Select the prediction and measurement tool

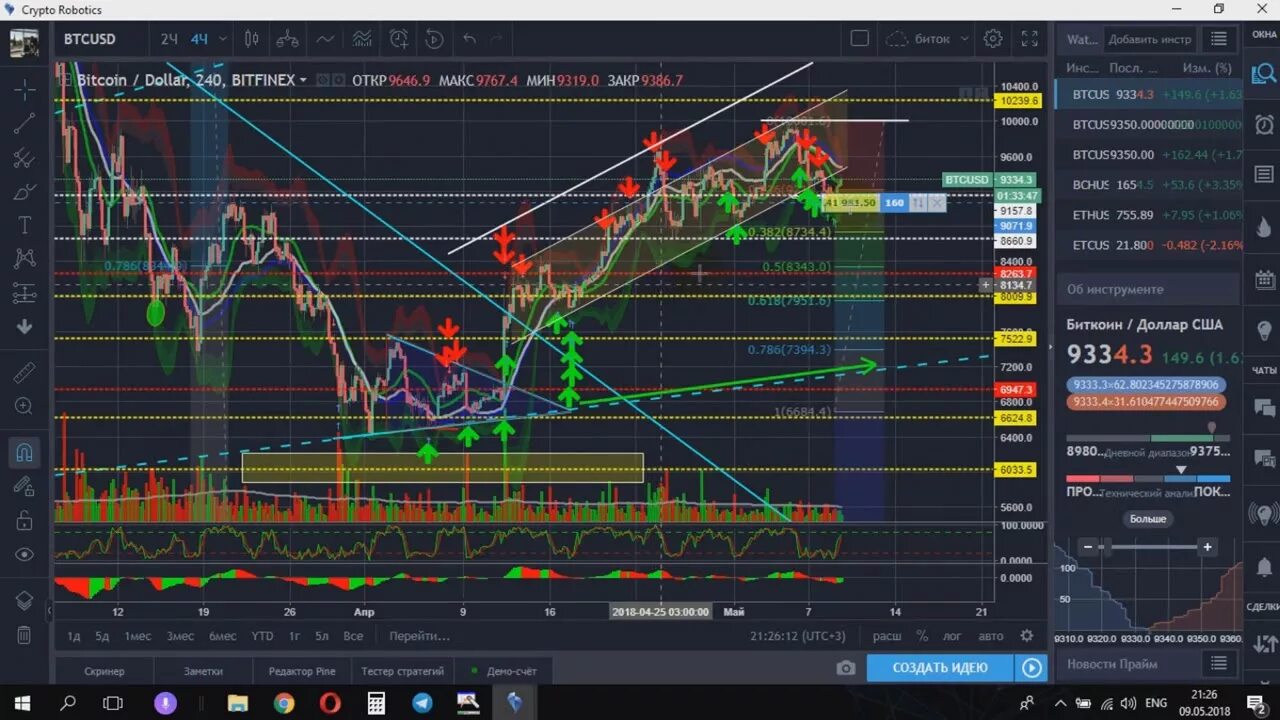pos(25,293)
